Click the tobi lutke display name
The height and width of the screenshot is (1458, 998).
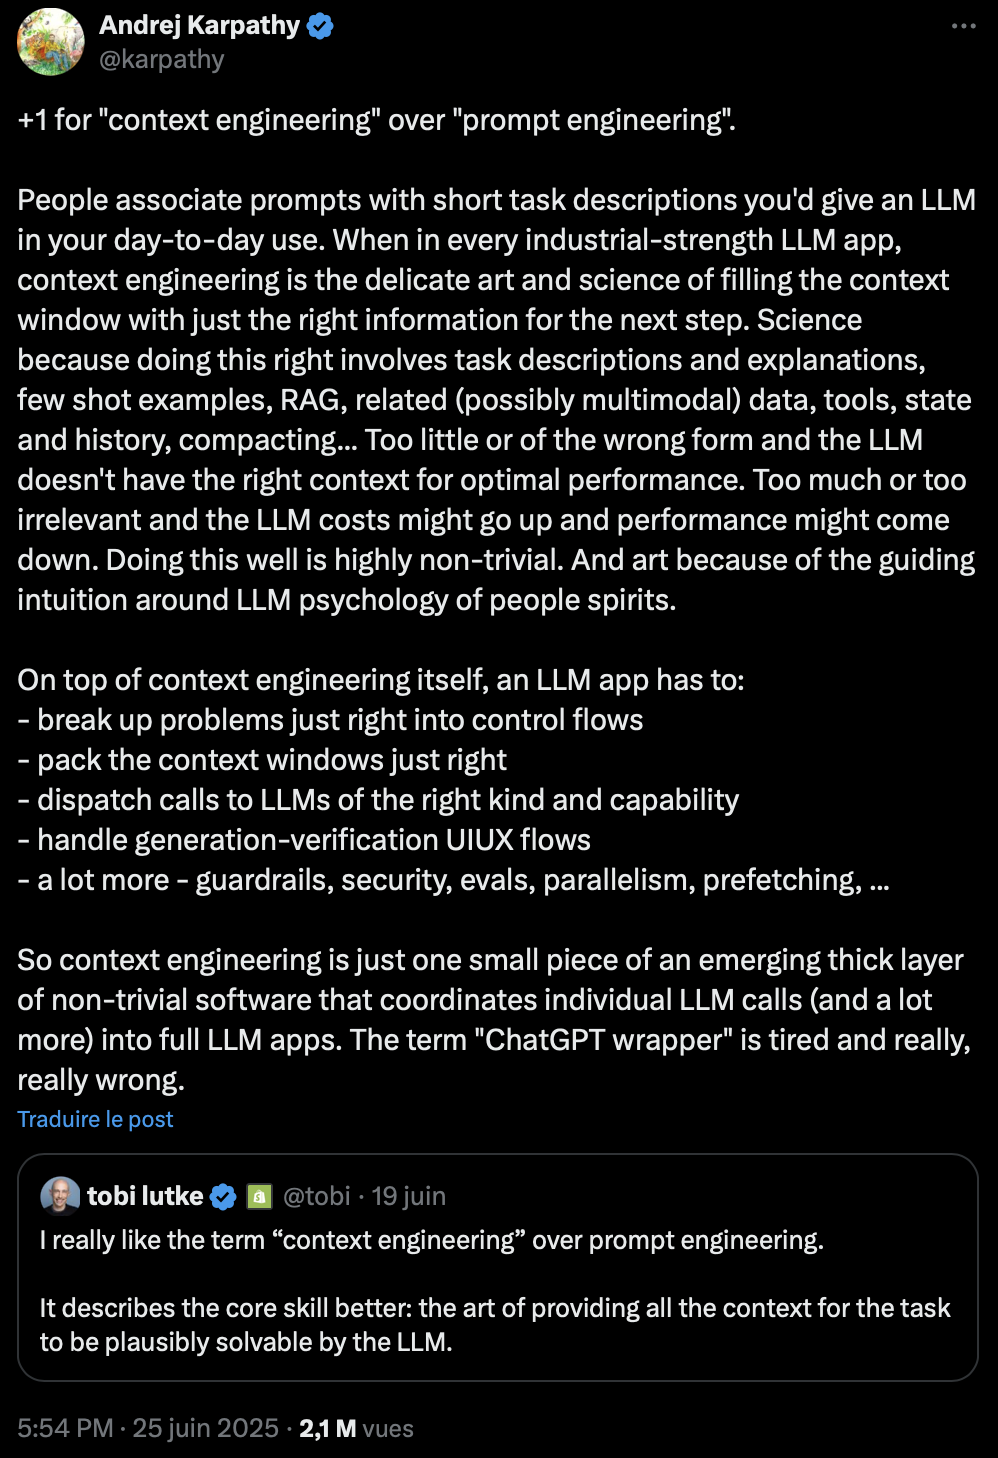(145, 1196)
